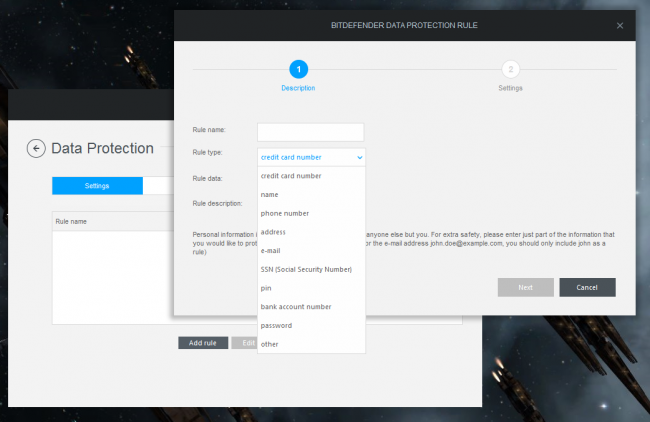Choose 'credit card number' from the list

click(x=311, y=176)
